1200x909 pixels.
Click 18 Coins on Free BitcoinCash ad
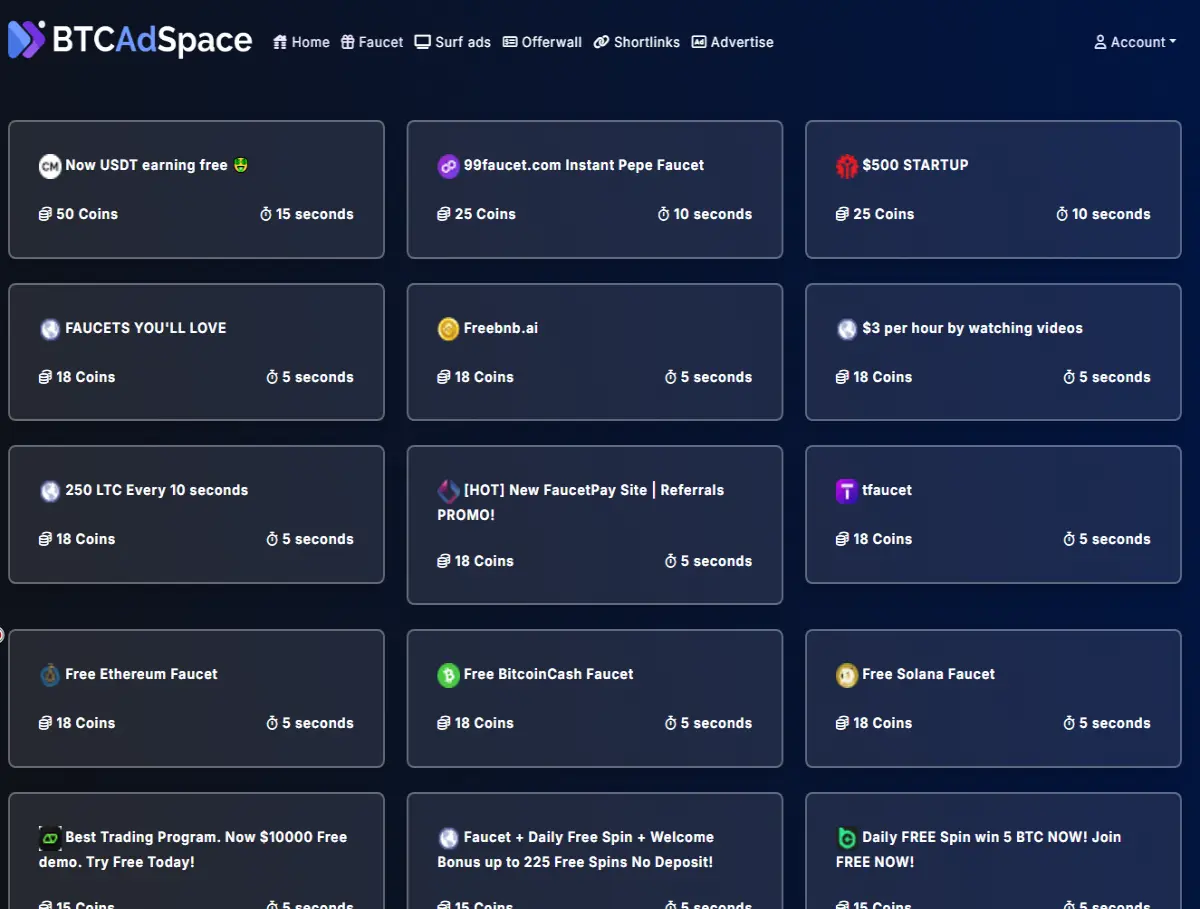pyautogui.click(x=476, y=723)
